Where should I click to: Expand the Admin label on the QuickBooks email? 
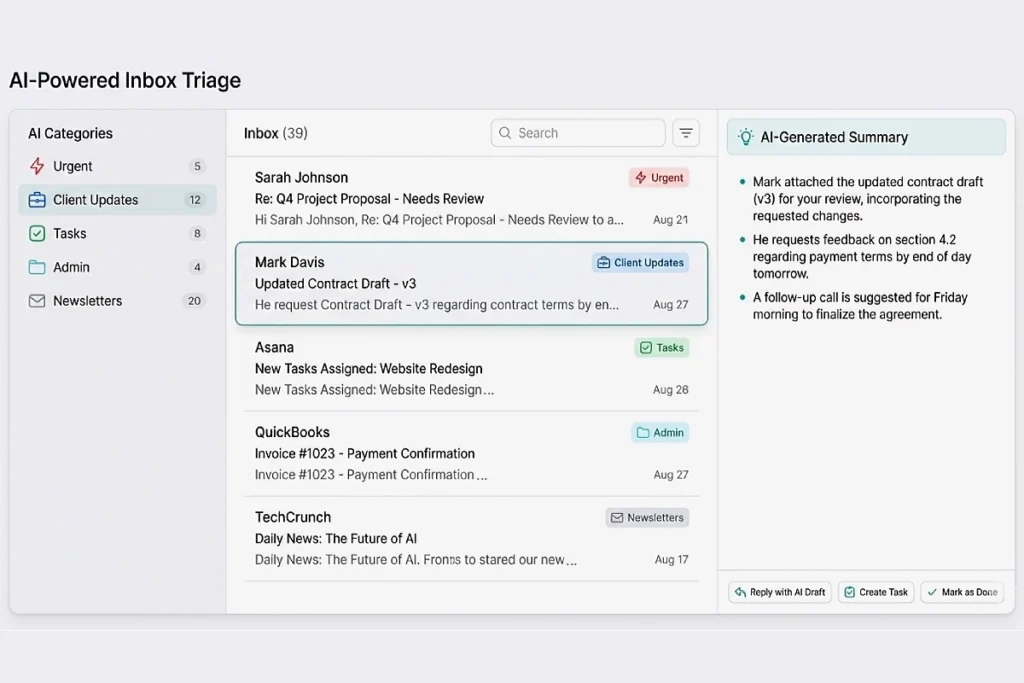(x=659, y=432)
